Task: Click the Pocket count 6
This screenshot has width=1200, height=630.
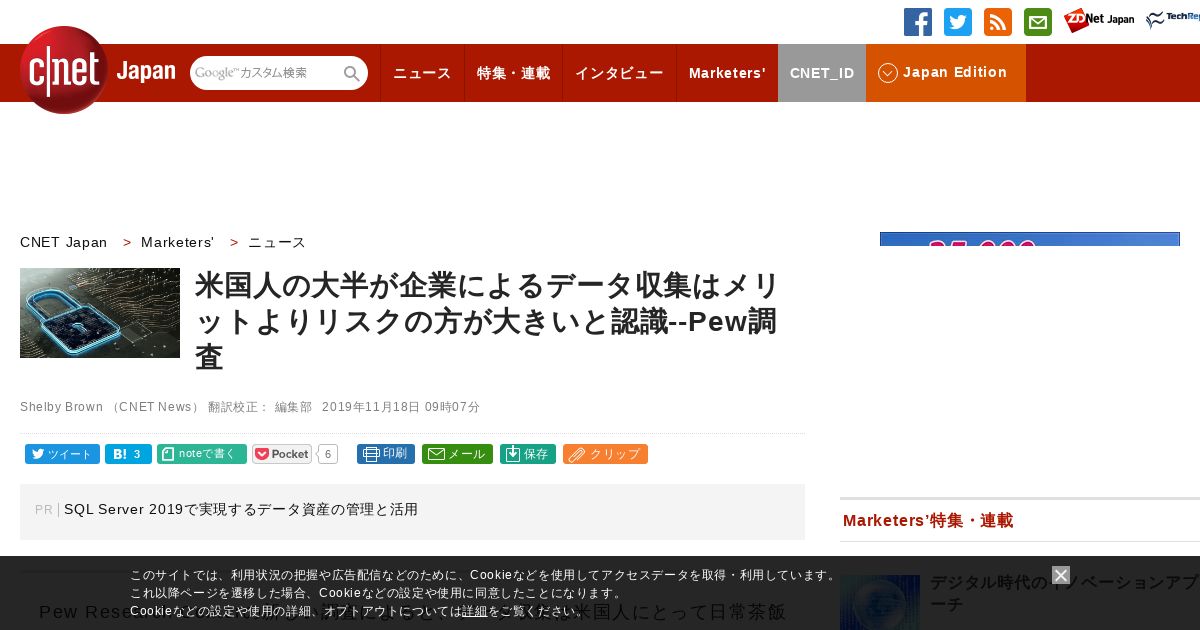Action: point(328,454)
